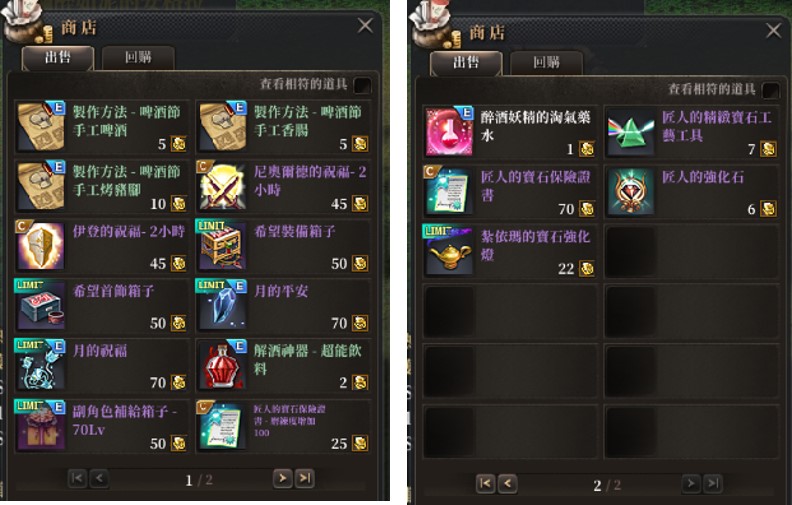Click the 尼奧爾德的祝福 crossed swords icon
Image resolution: width=792 pixels, height=505 pixels.
pos(222,185)
